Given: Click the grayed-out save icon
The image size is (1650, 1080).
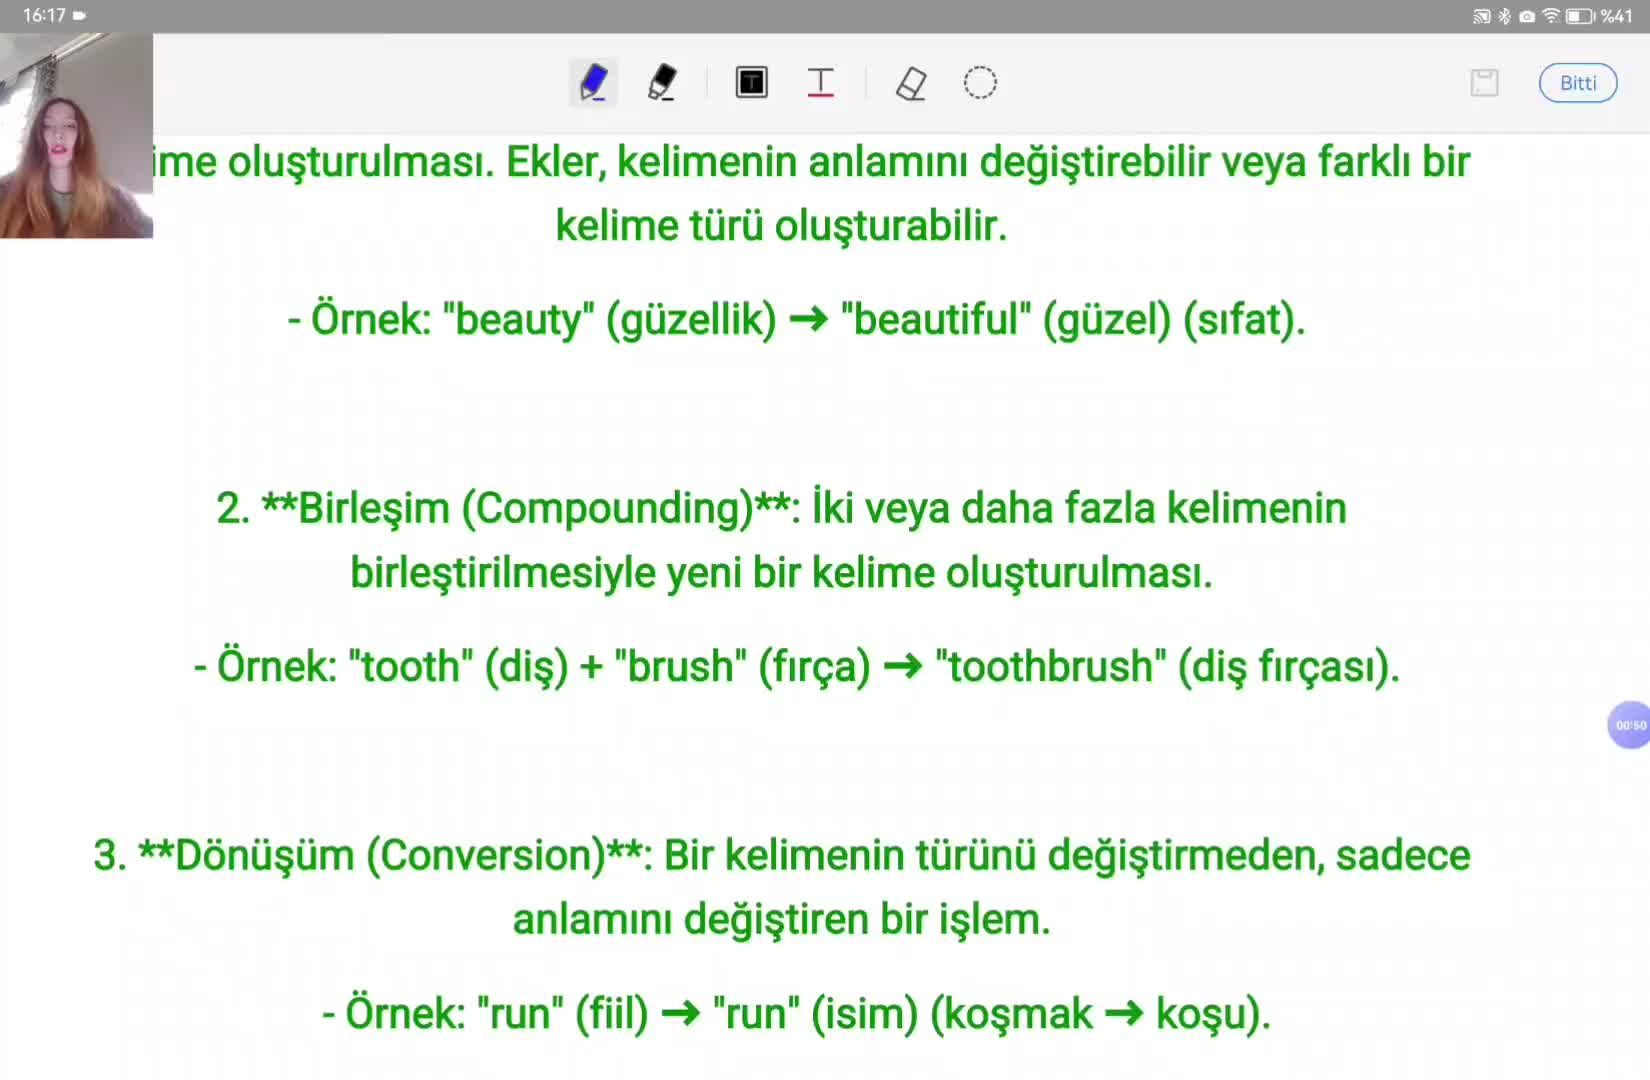Looking at the screenshot, I should click(x=1485, y=83).
